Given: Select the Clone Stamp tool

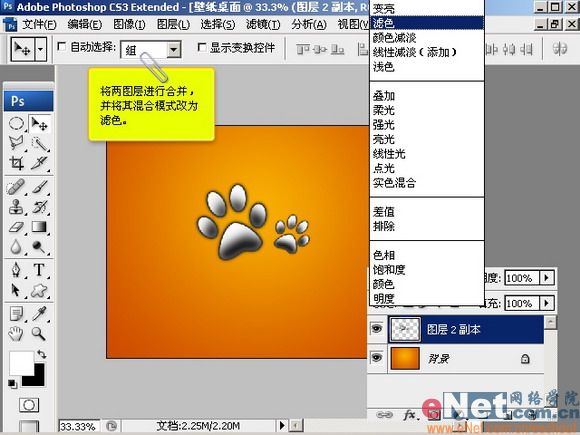Looking at the screenshot, I should [16, 207].
